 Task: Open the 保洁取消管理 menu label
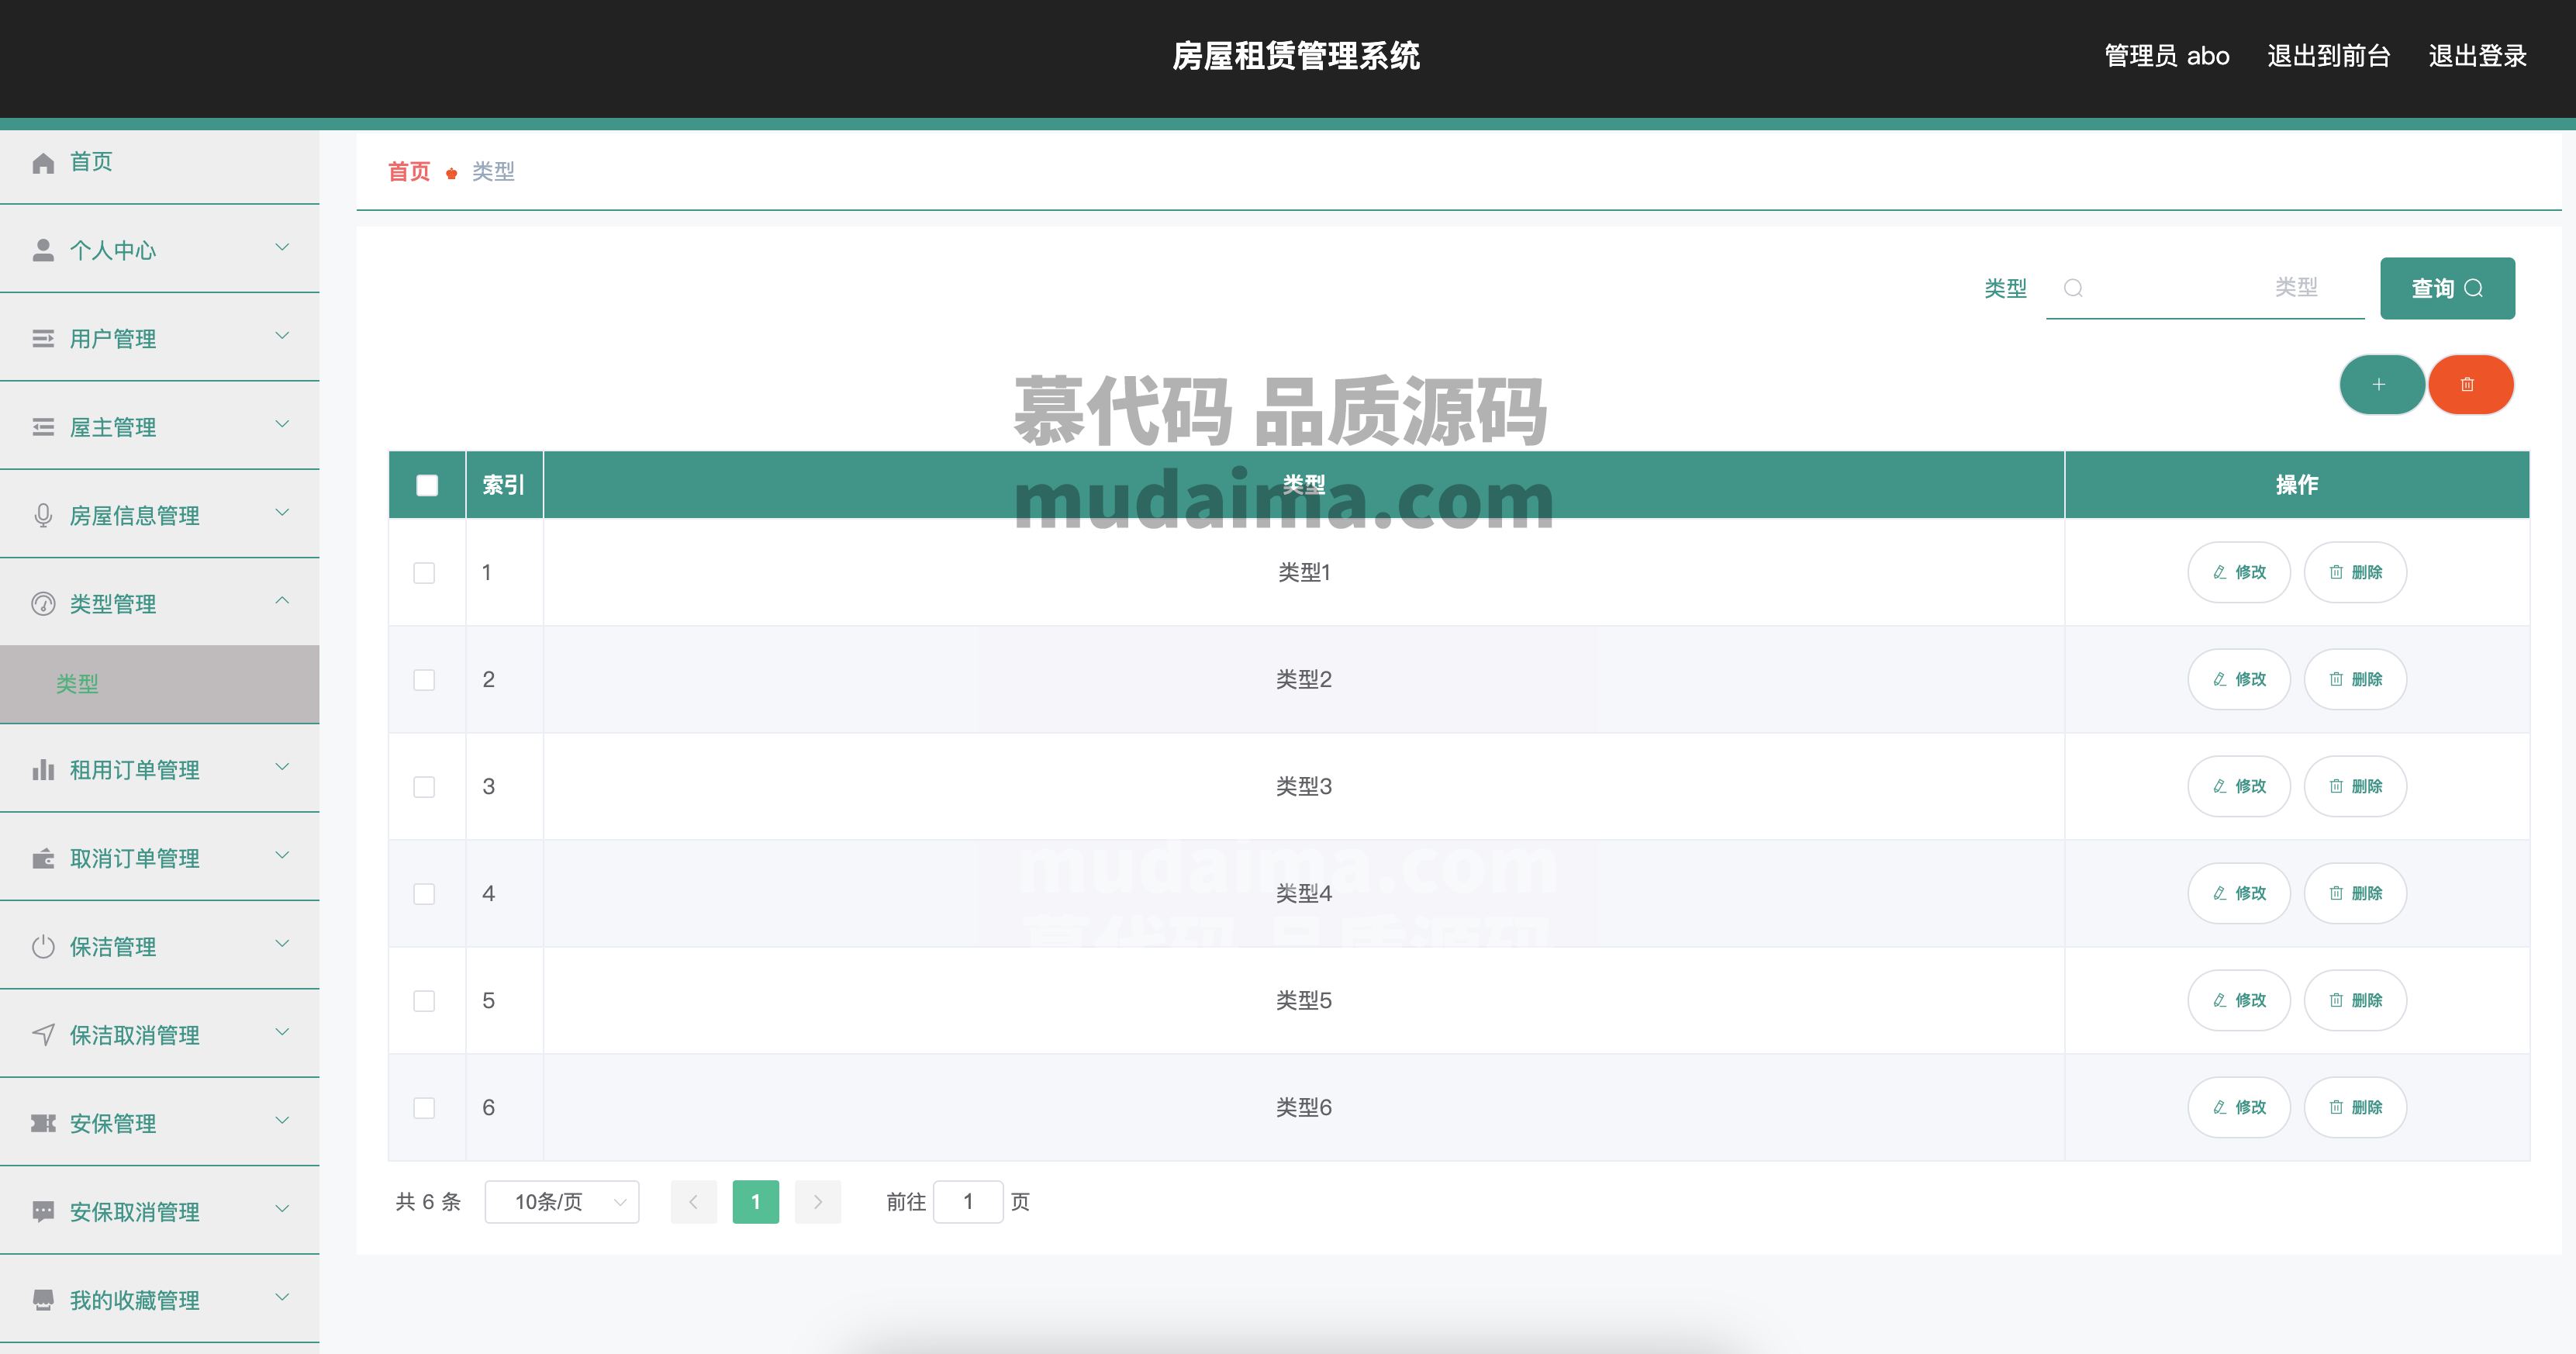coord(135,1035)
